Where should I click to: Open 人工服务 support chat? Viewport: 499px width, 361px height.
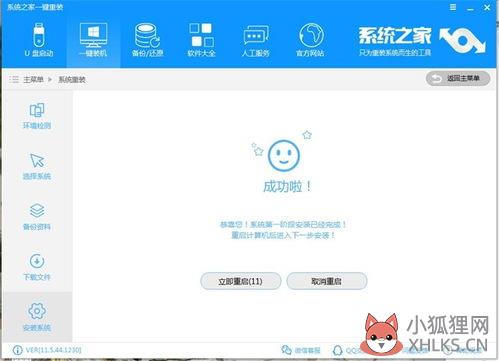tap(256, 40)
